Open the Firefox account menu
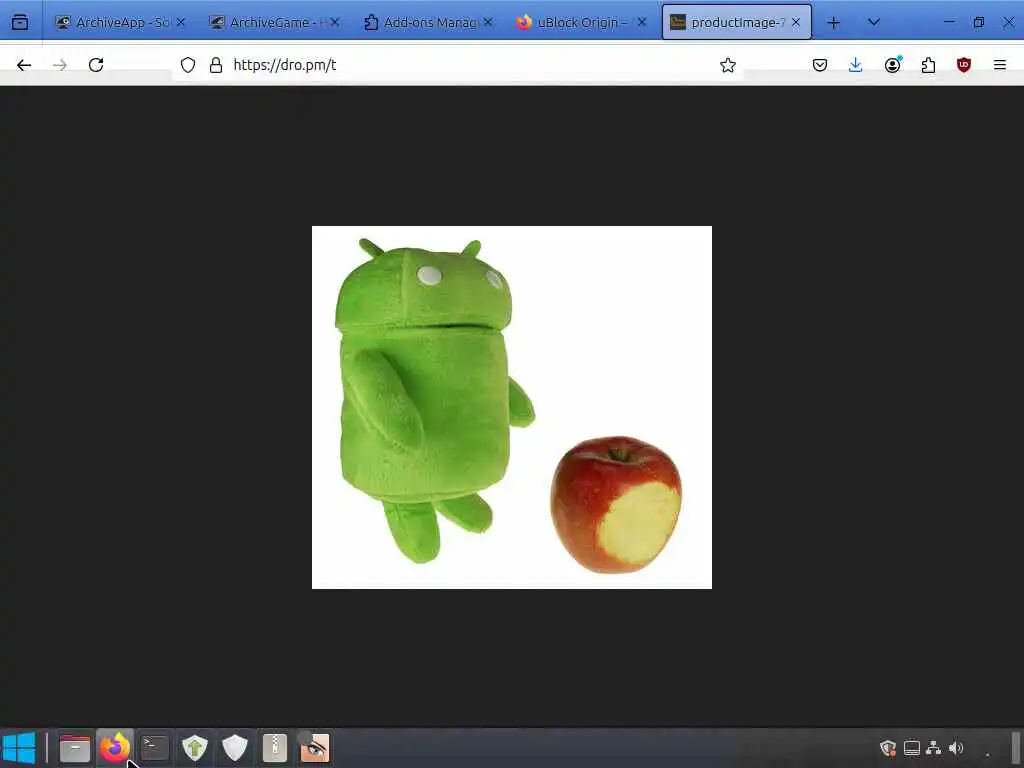 coord(893,65)
